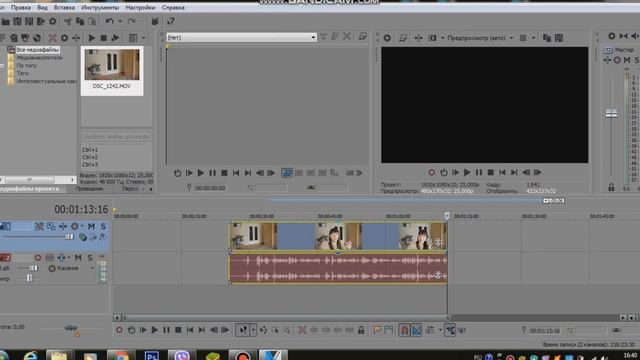Copy preview snapshot to clipboard icon
This screenshot has height=360, width=640.
pyautogui.click(x=547, y=38)
